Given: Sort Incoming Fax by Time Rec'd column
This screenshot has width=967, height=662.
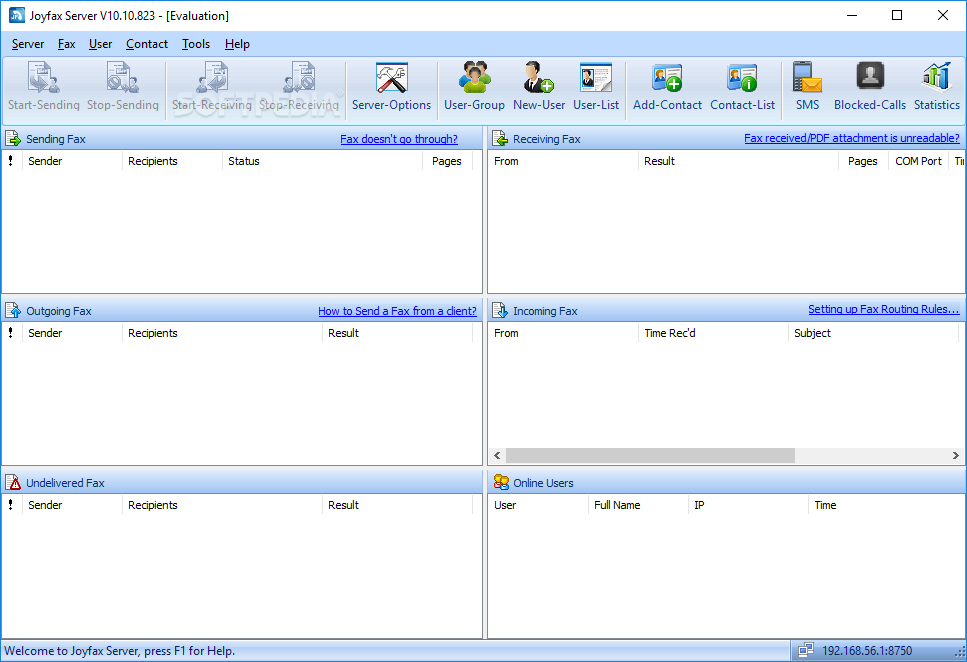Looking at the screenshot, I should (x=714, y=333).
